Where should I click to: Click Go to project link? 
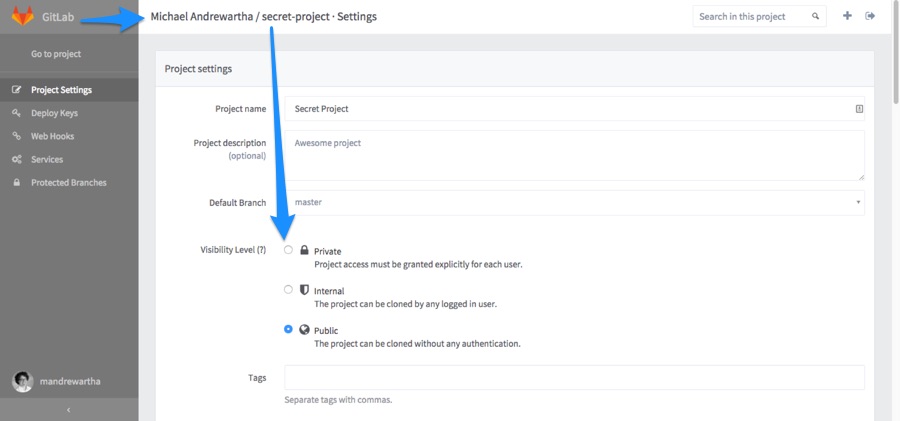pyautogui.click(x=56, y=54)
